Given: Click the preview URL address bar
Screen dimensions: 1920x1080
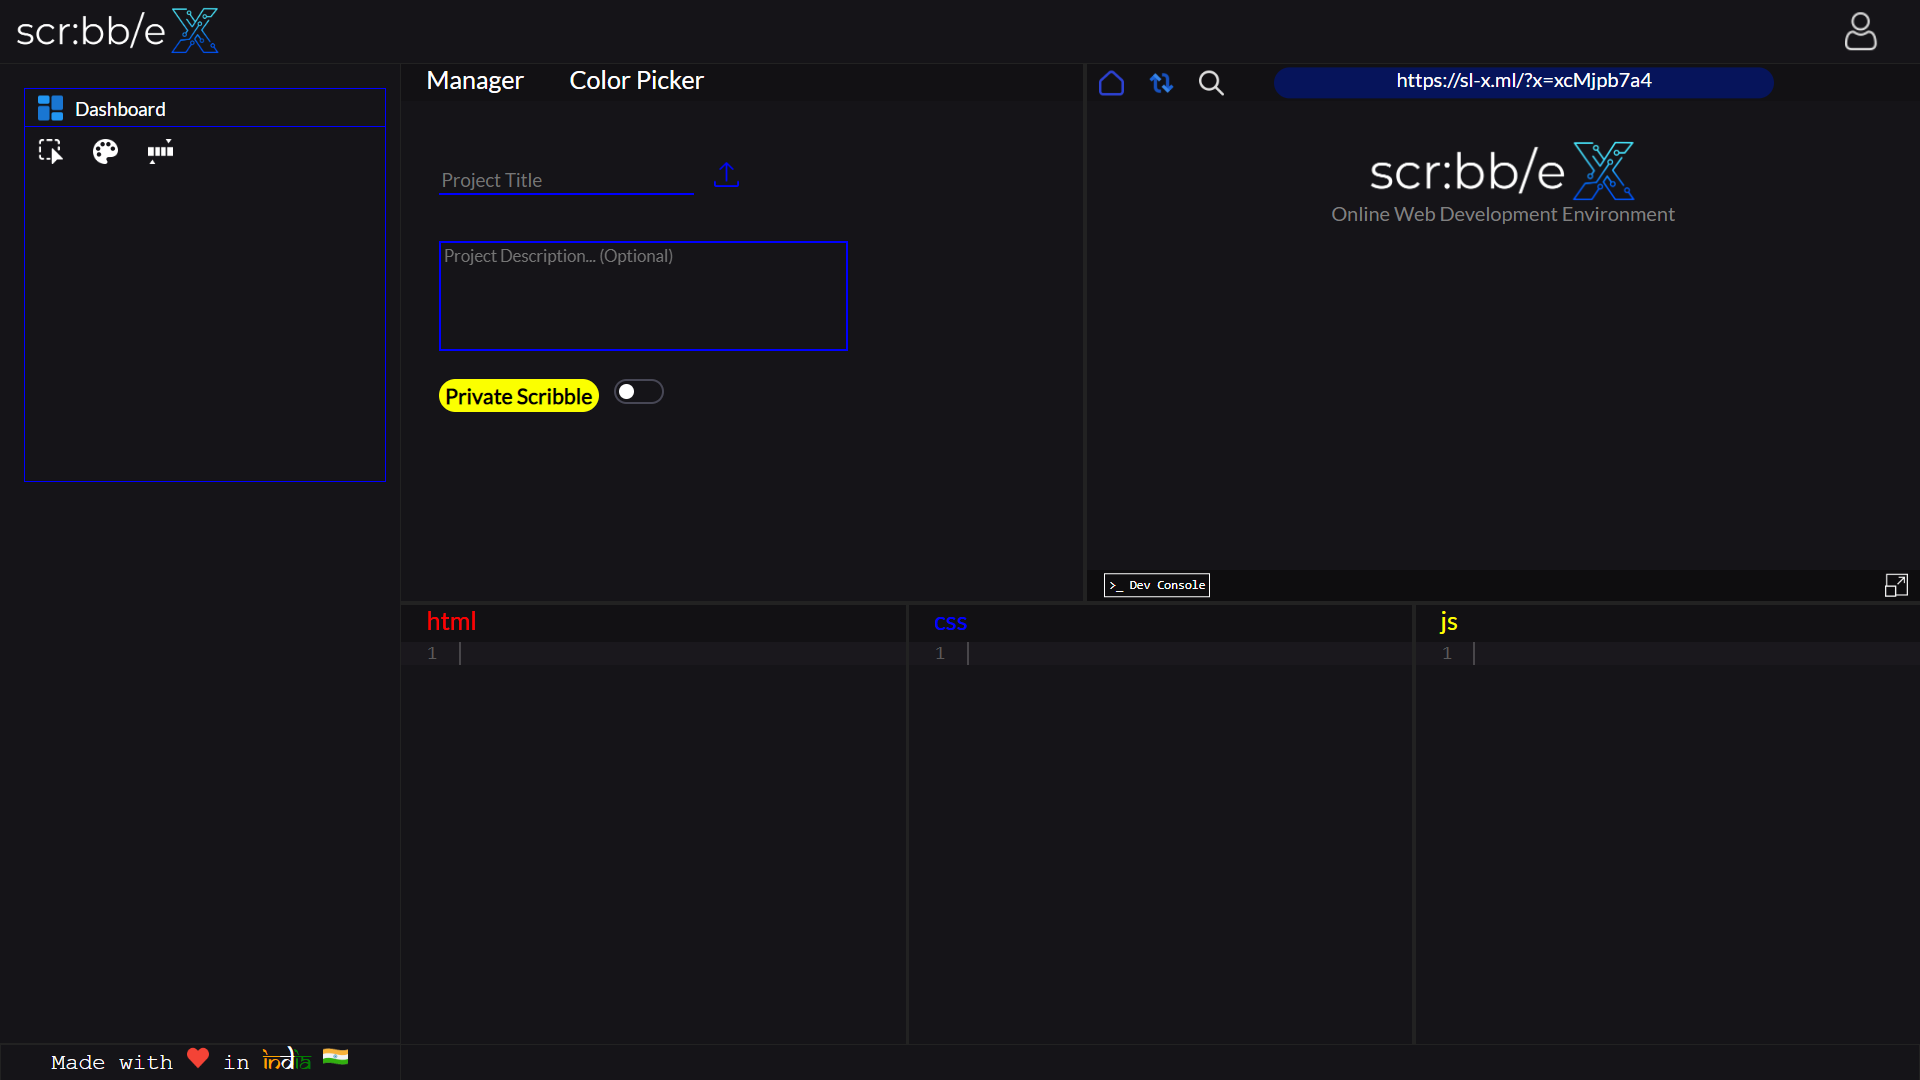Looking at the screenshot, I should [1523, 81].
